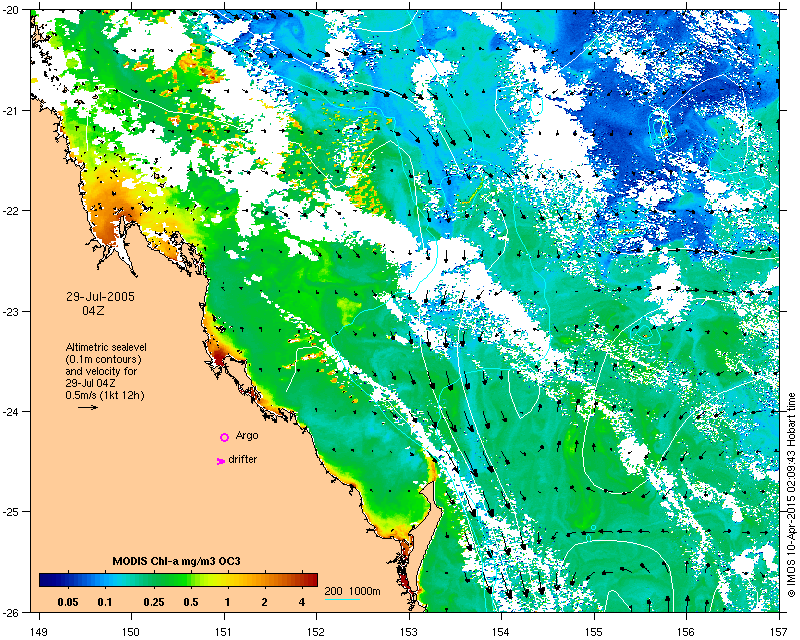Click the latitude axis label "-20"

(12, 10)
